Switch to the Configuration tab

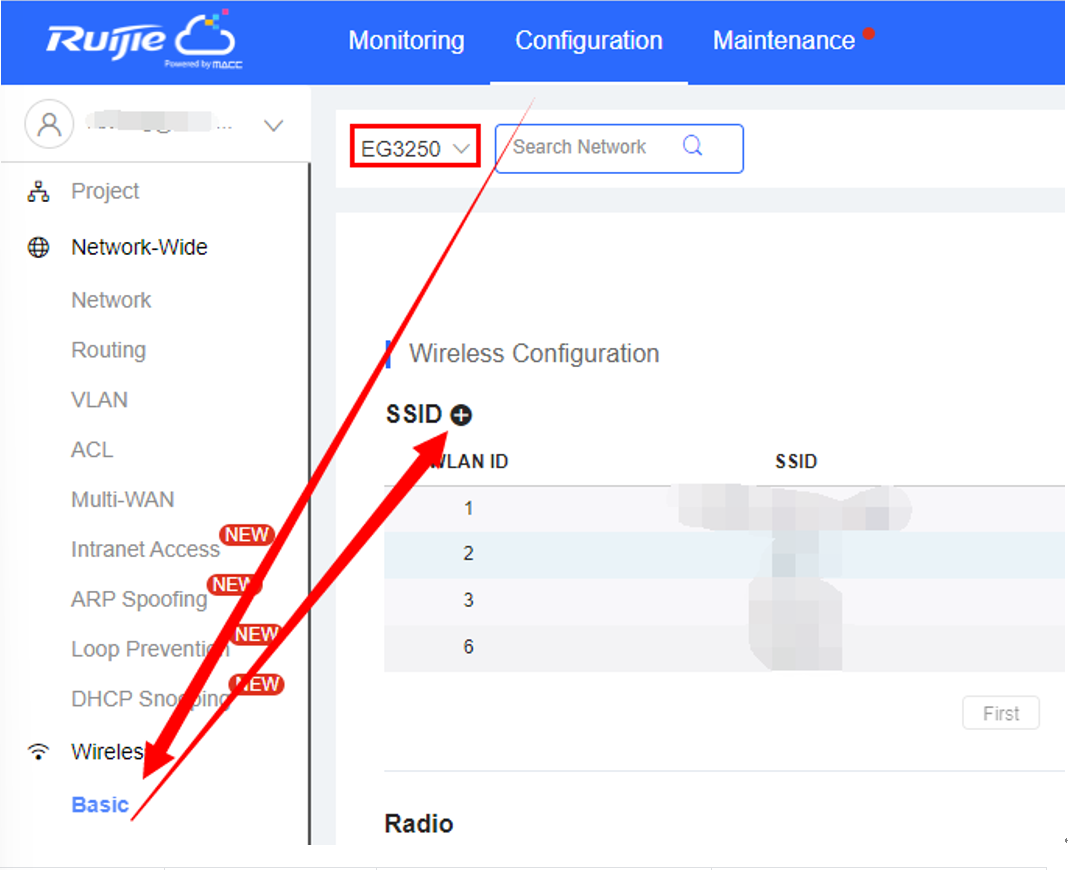pos(588,41)
